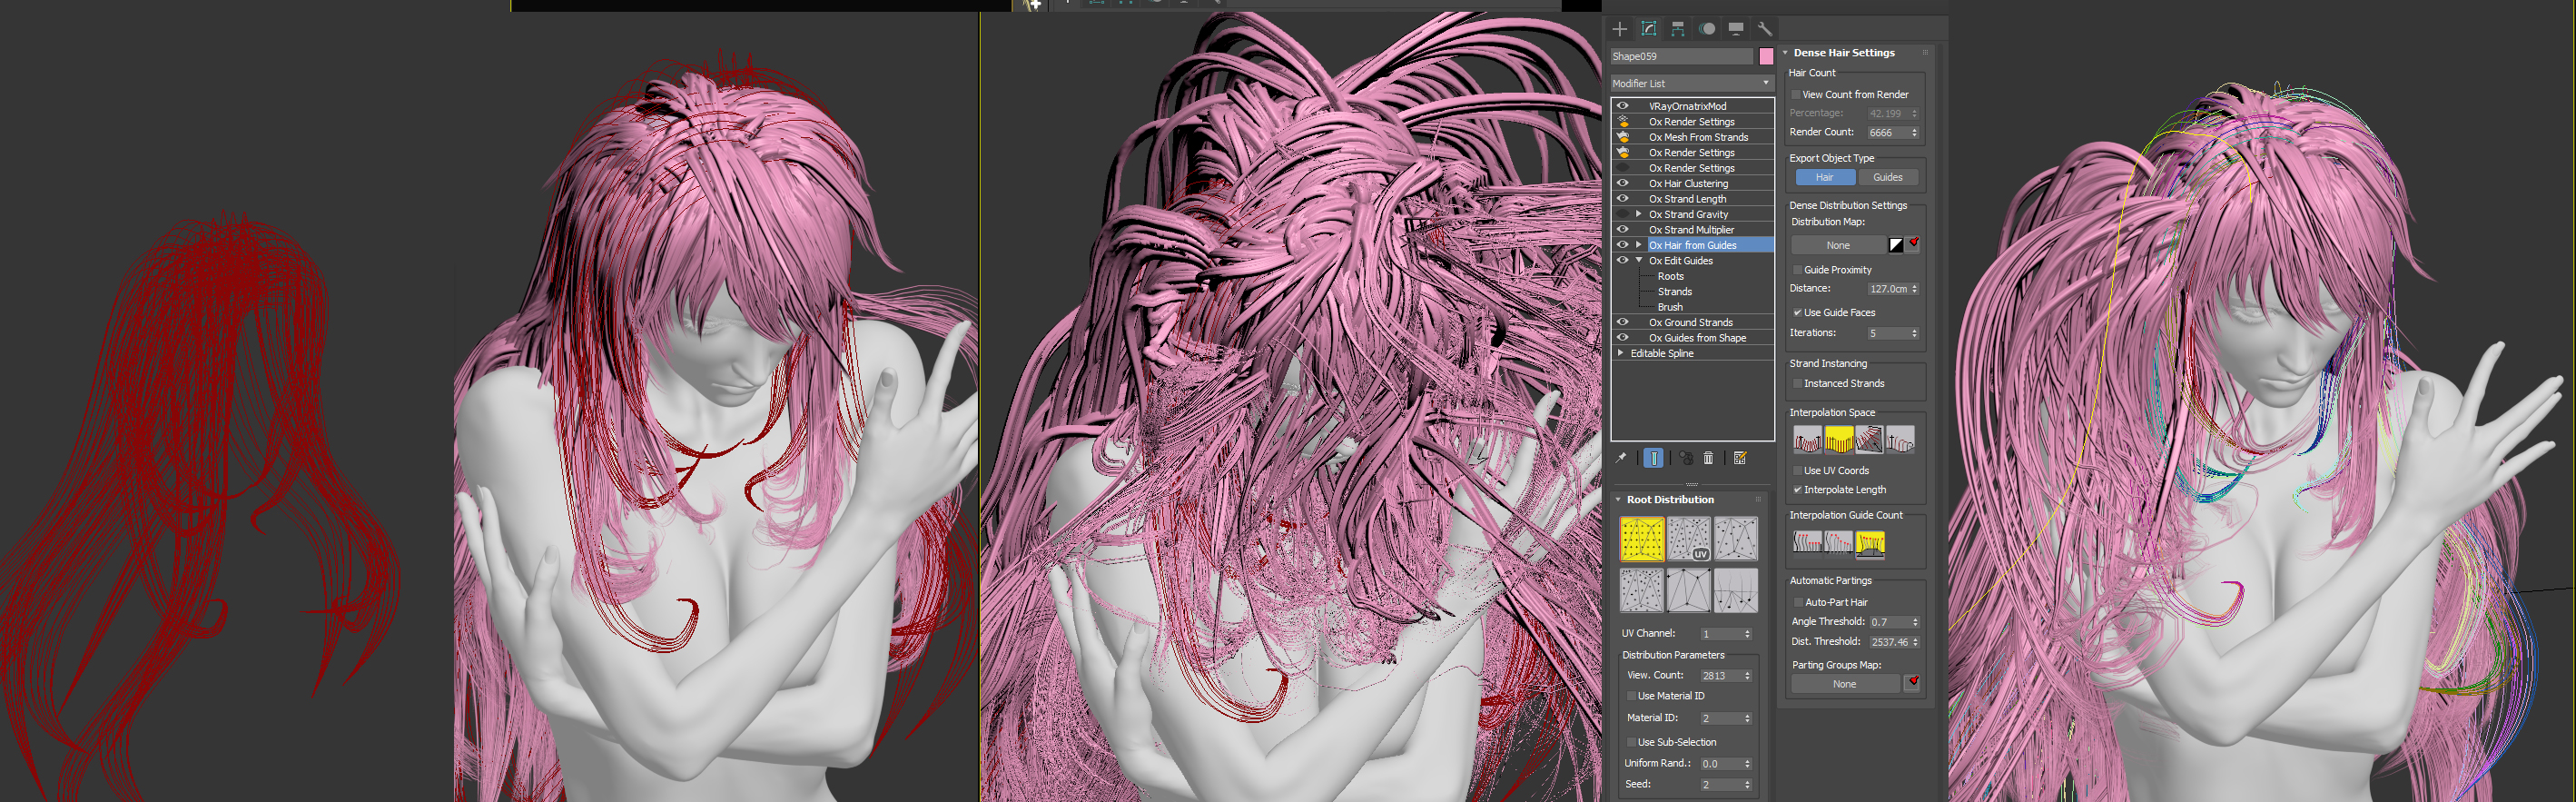Expand the Ox Strand Gravity modifier

coord(1639,214)
